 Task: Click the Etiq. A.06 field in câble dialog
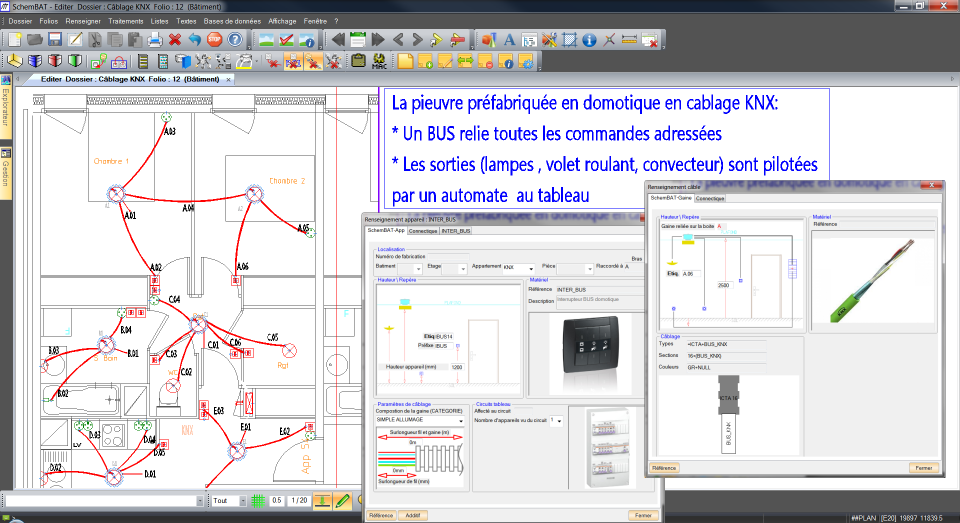coord(691,274)
